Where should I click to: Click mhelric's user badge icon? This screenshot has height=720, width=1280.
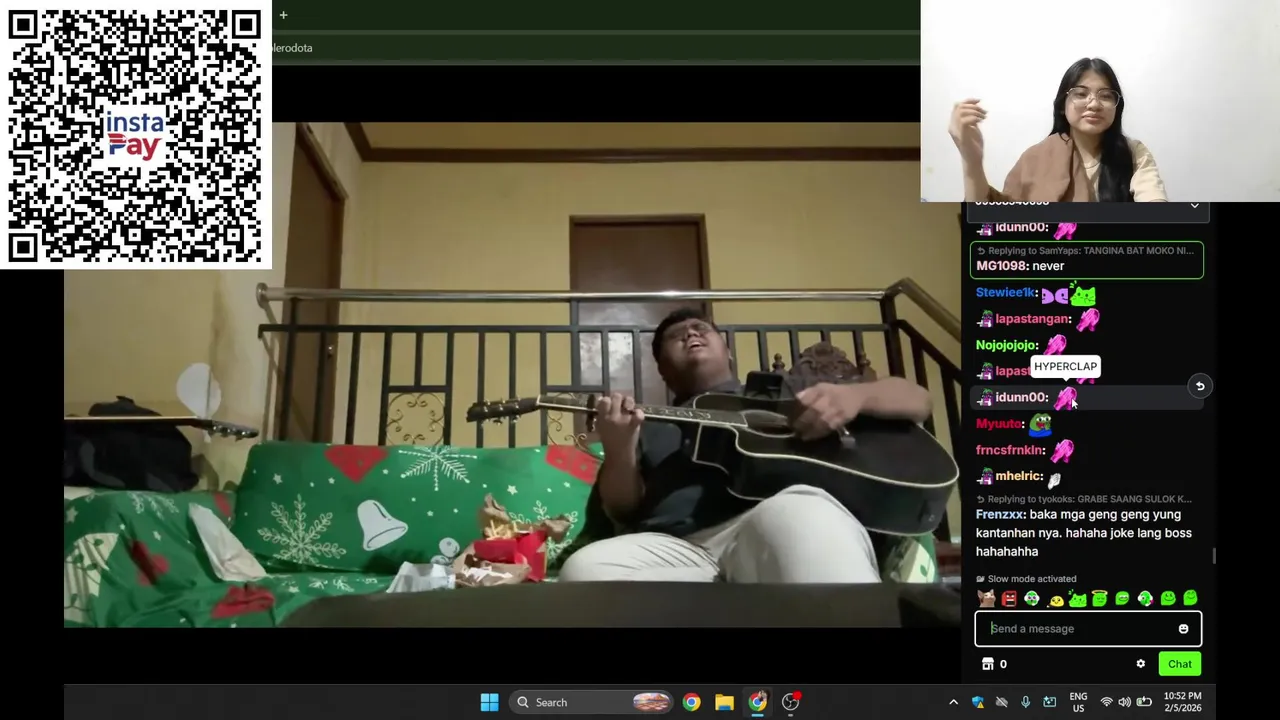pos(985,477)
